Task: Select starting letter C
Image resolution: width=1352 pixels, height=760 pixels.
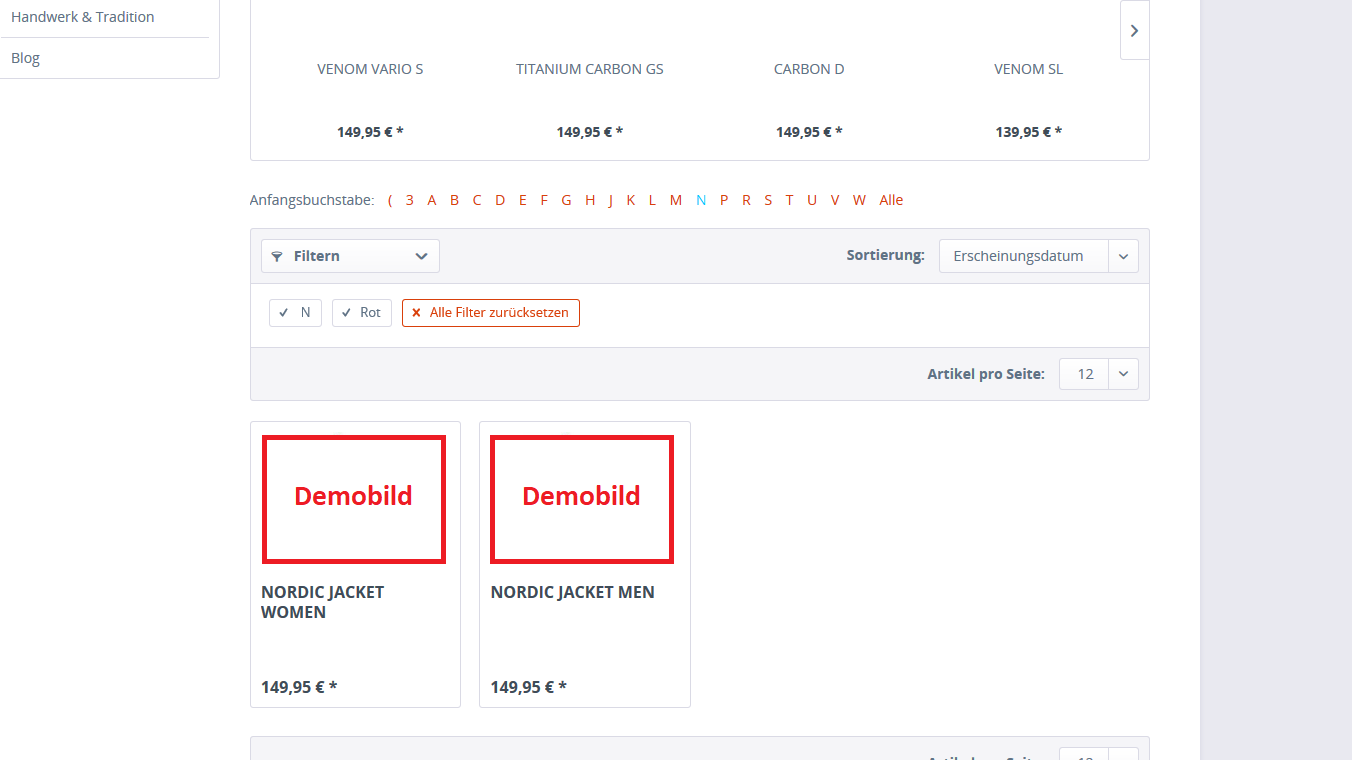Action: tap(477, 200)
